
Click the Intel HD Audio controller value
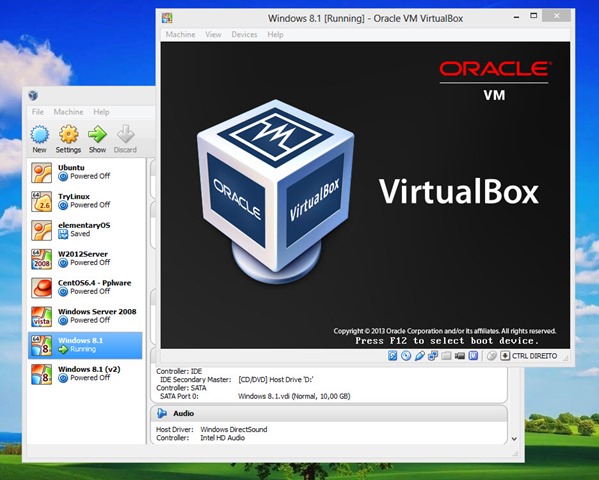click(222, 438)
